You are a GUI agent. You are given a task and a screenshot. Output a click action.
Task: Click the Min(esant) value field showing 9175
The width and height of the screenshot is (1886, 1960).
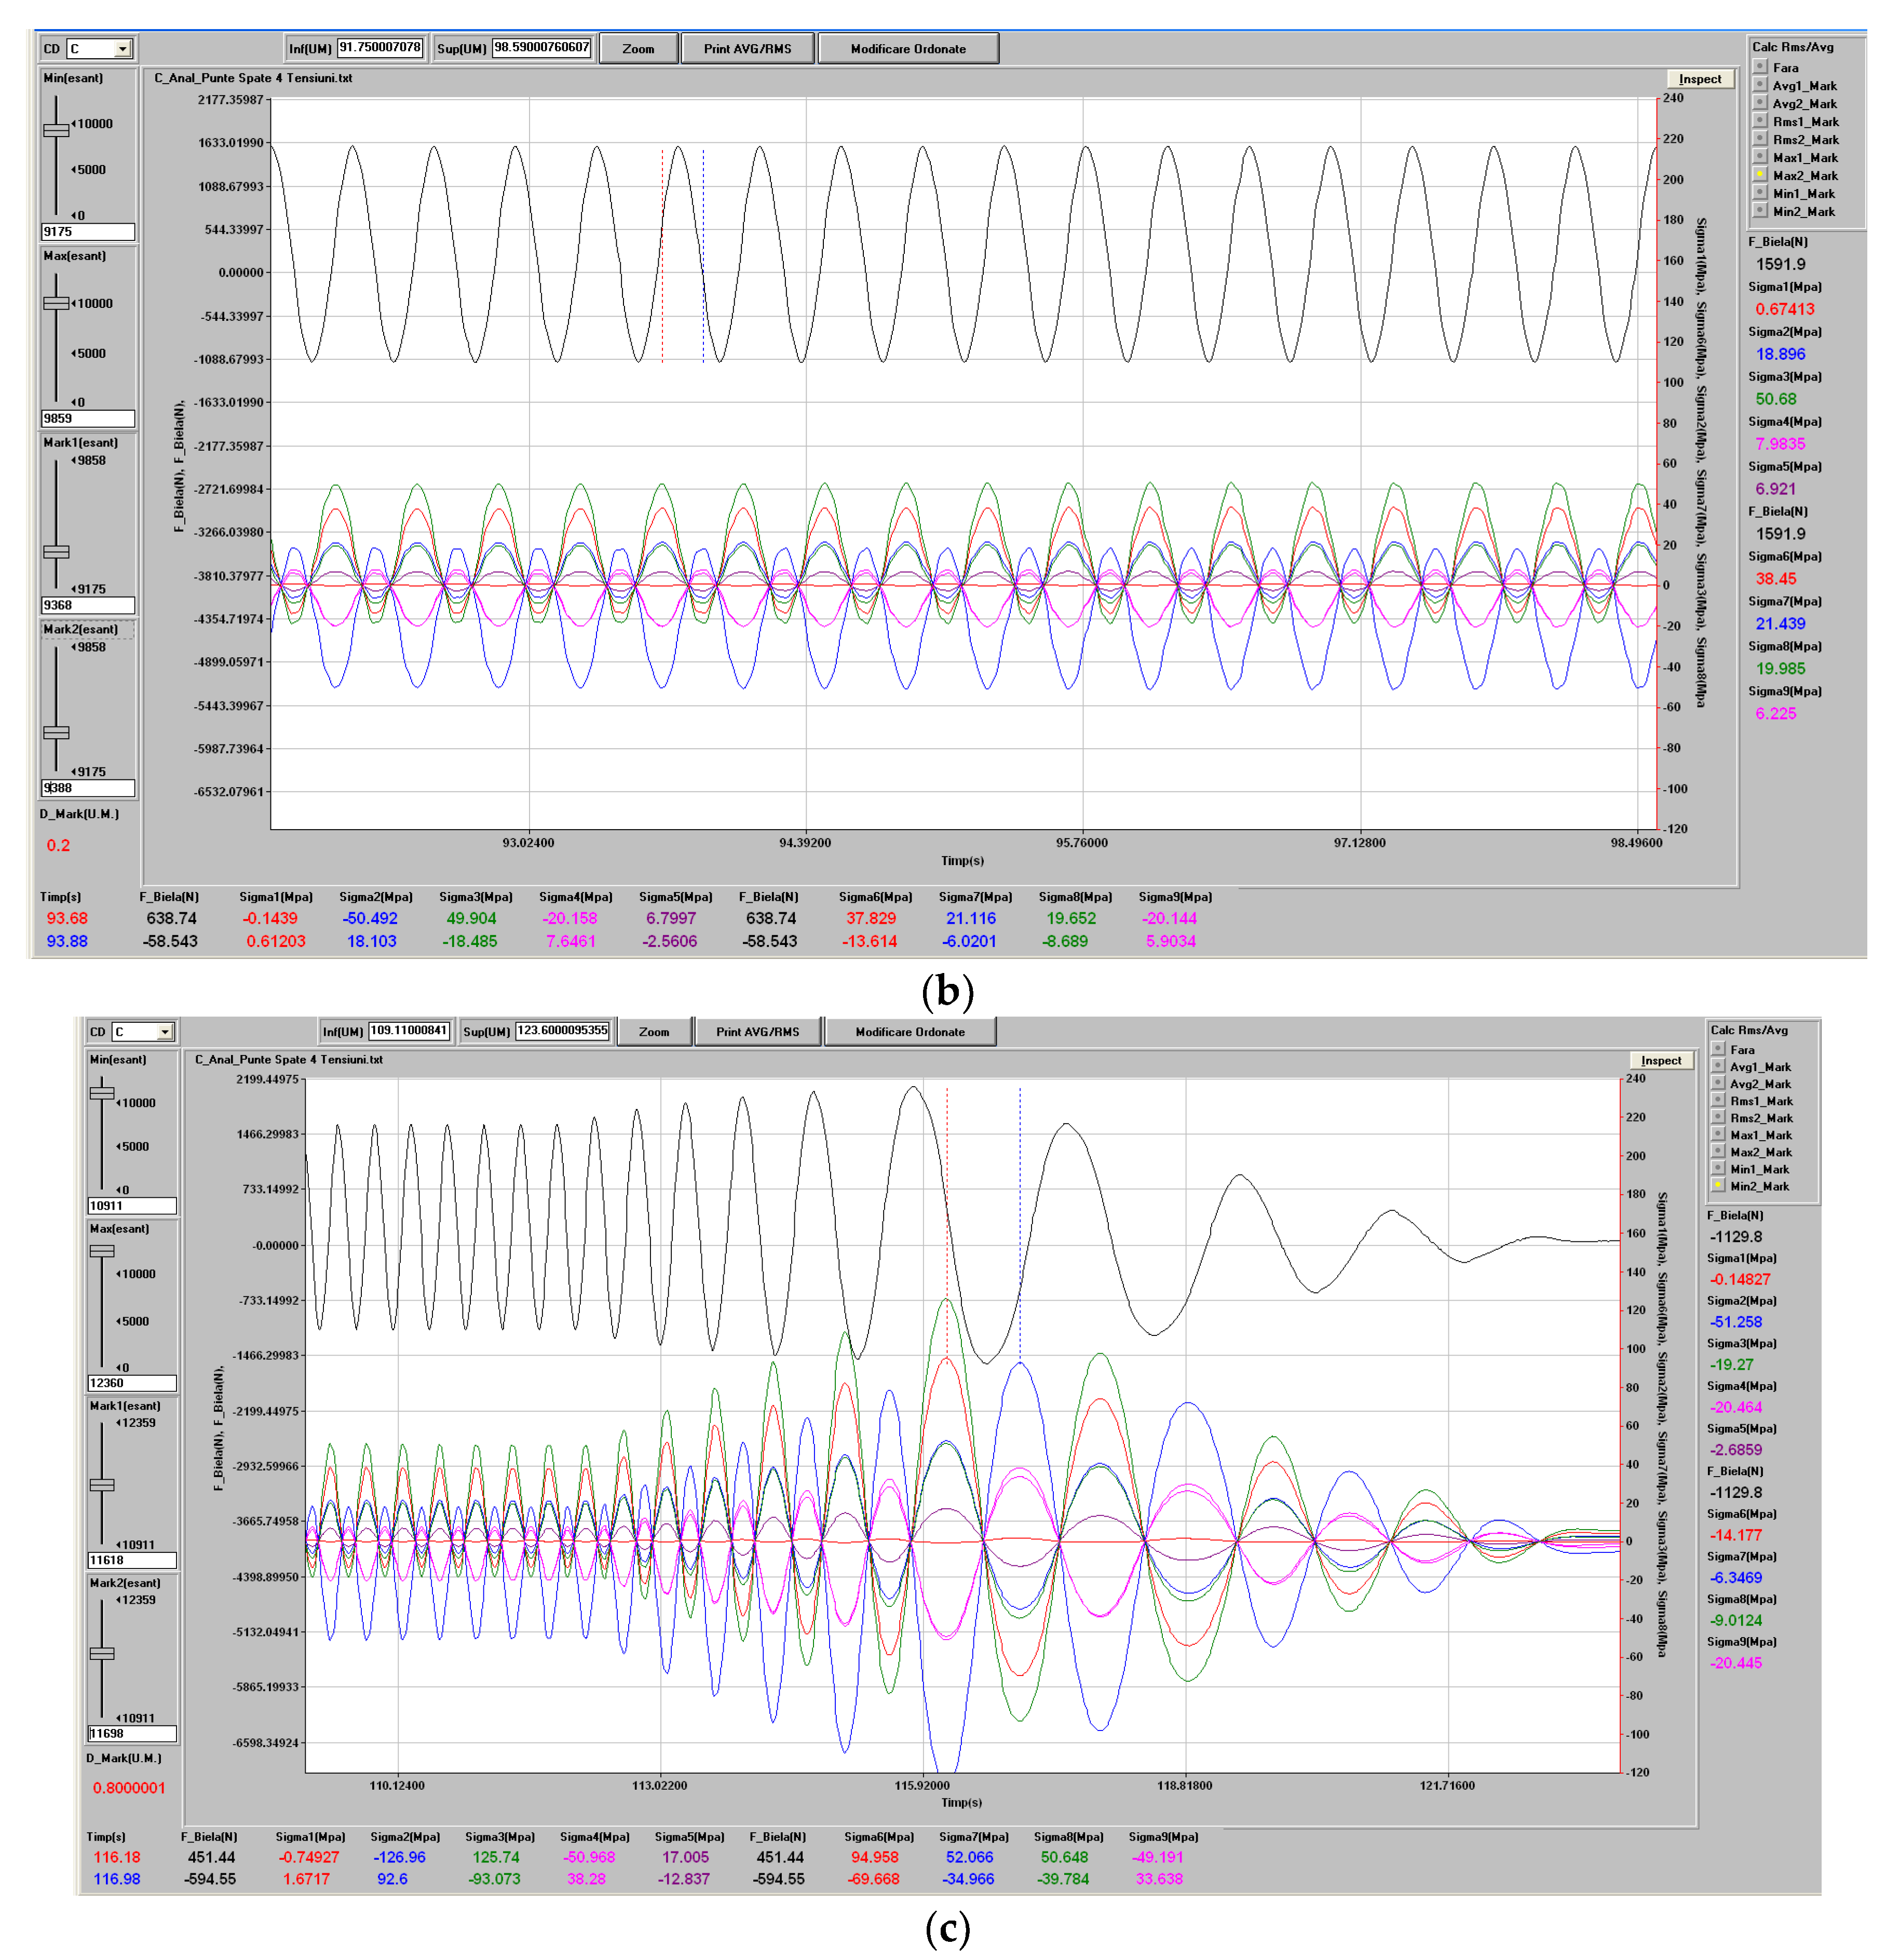point(88,232)
